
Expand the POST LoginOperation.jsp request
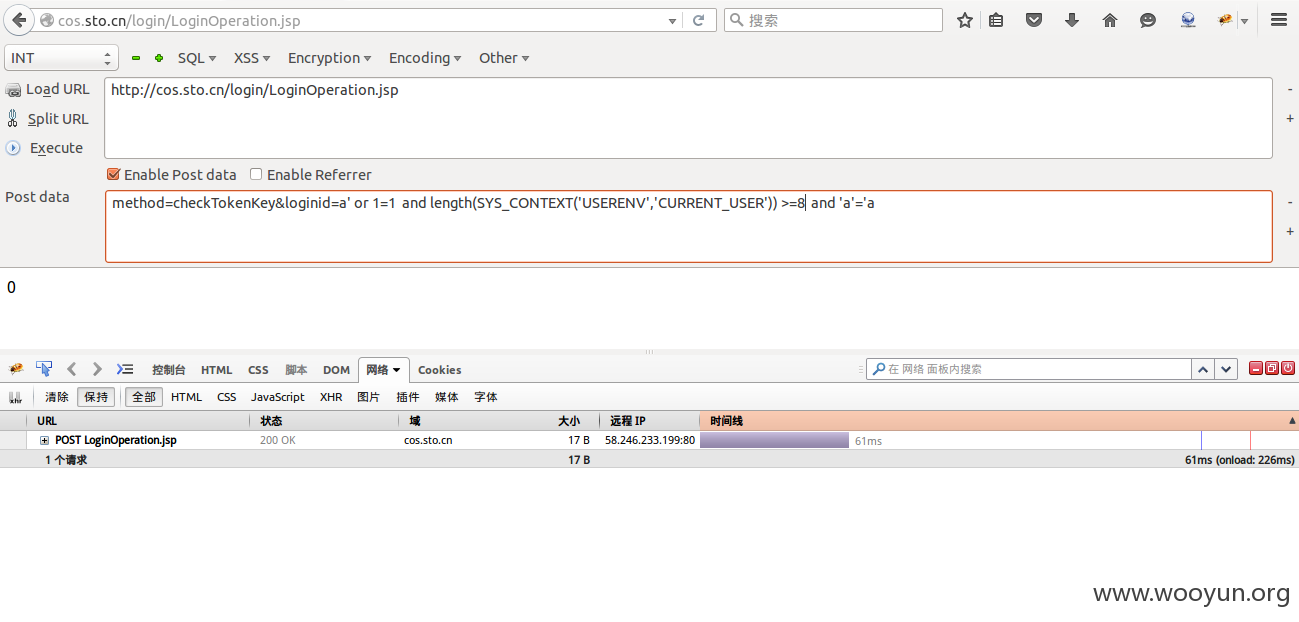point(44,440)
